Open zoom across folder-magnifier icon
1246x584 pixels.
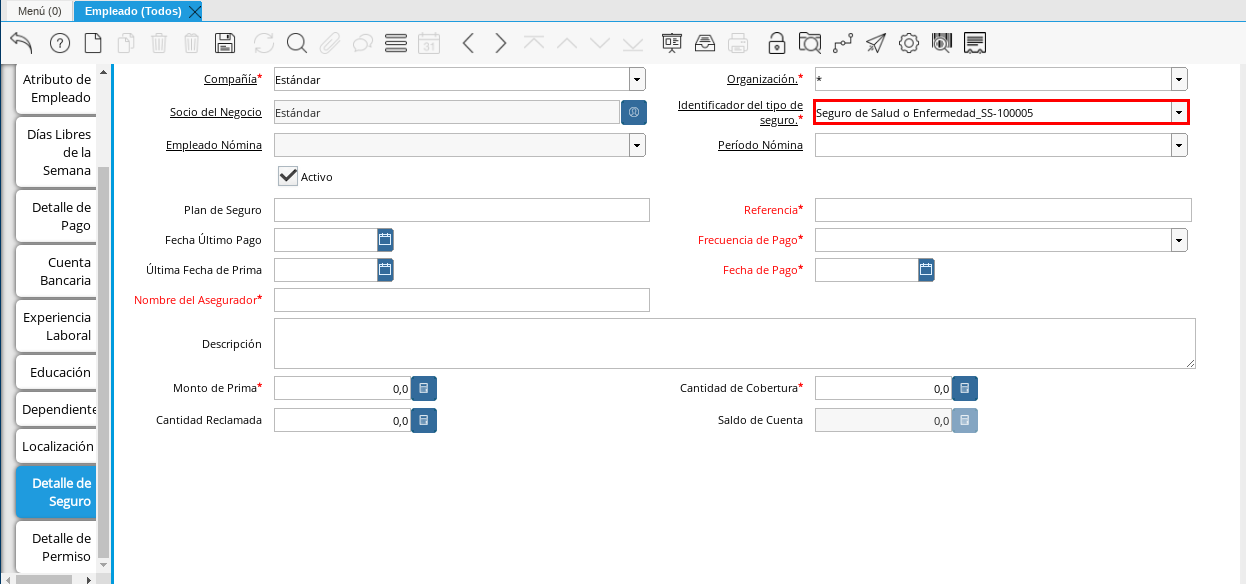pyautogui.click(x=810, y=43)
